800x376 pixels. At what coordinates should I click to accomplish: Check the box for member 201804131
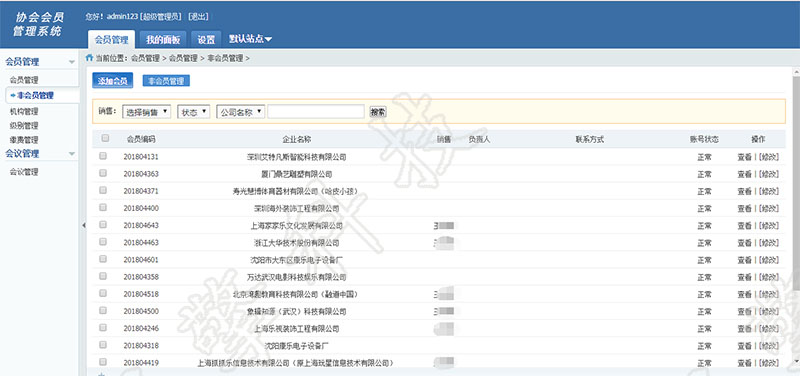click(103, 156)
